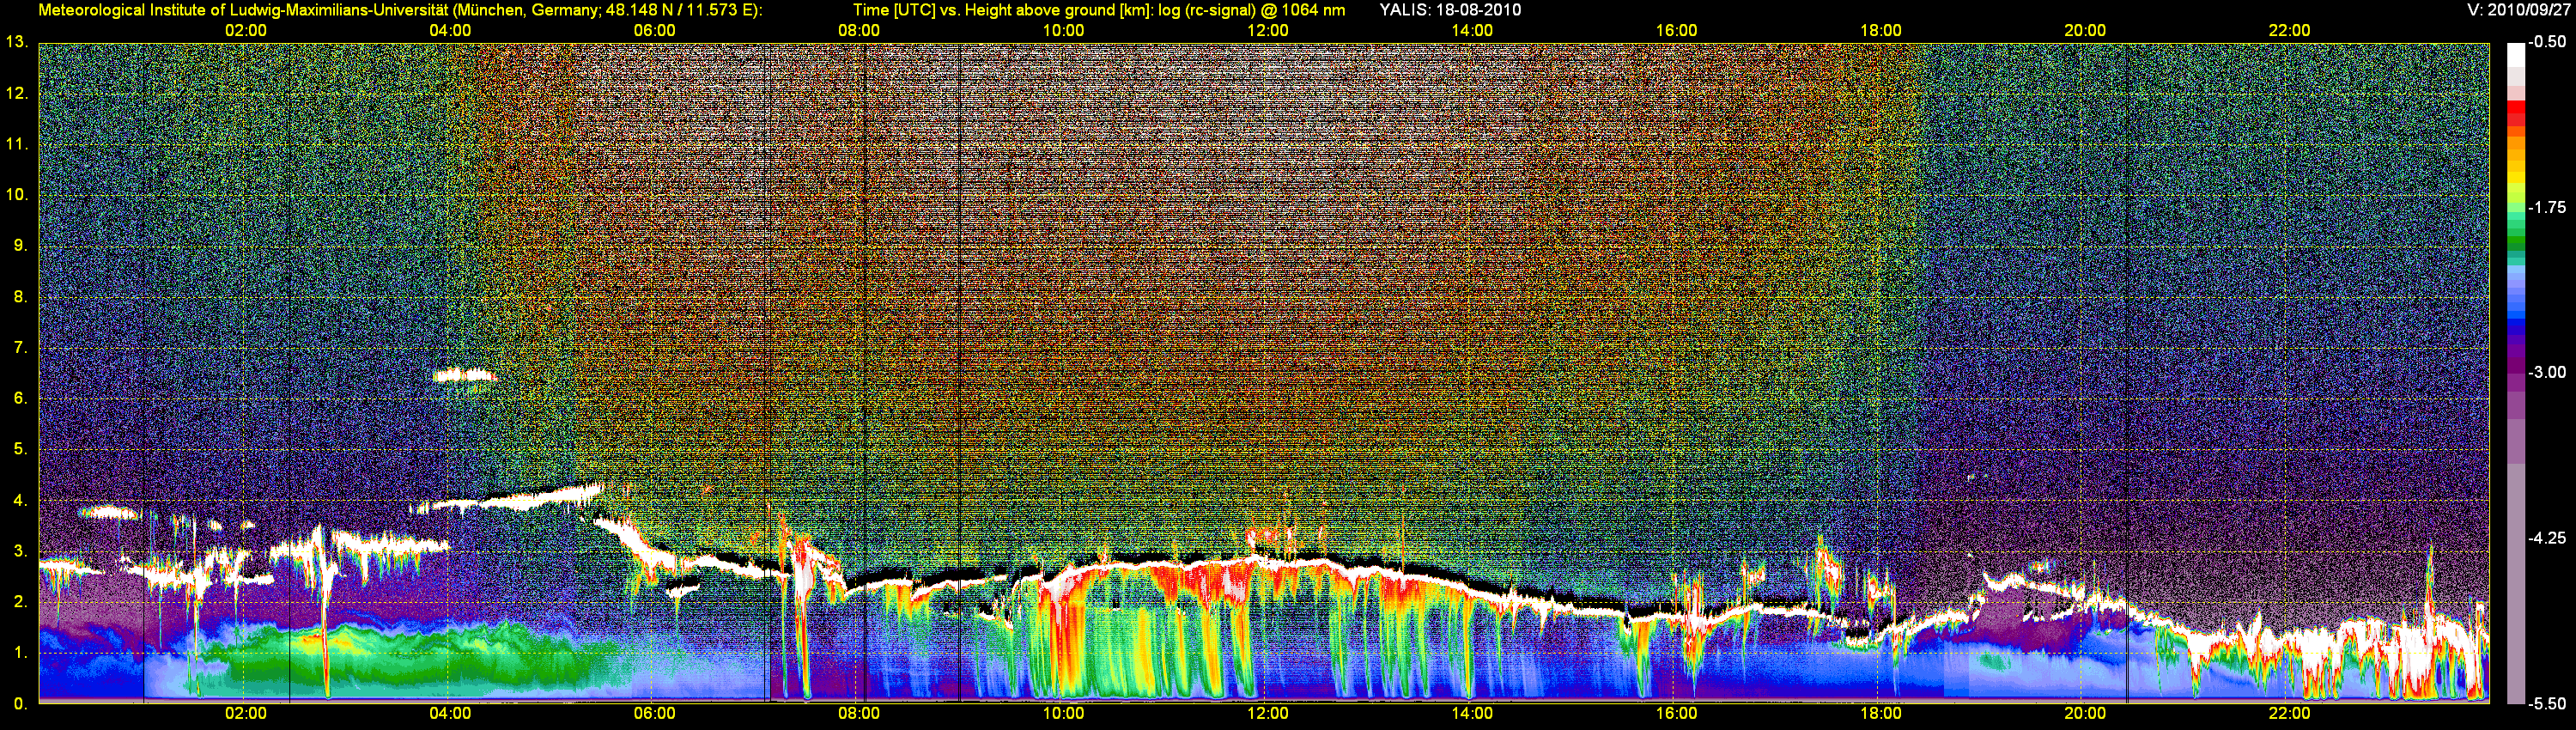
Task: Select the 06:00 label on the upper time axis
Action: (x=654, y=31)
